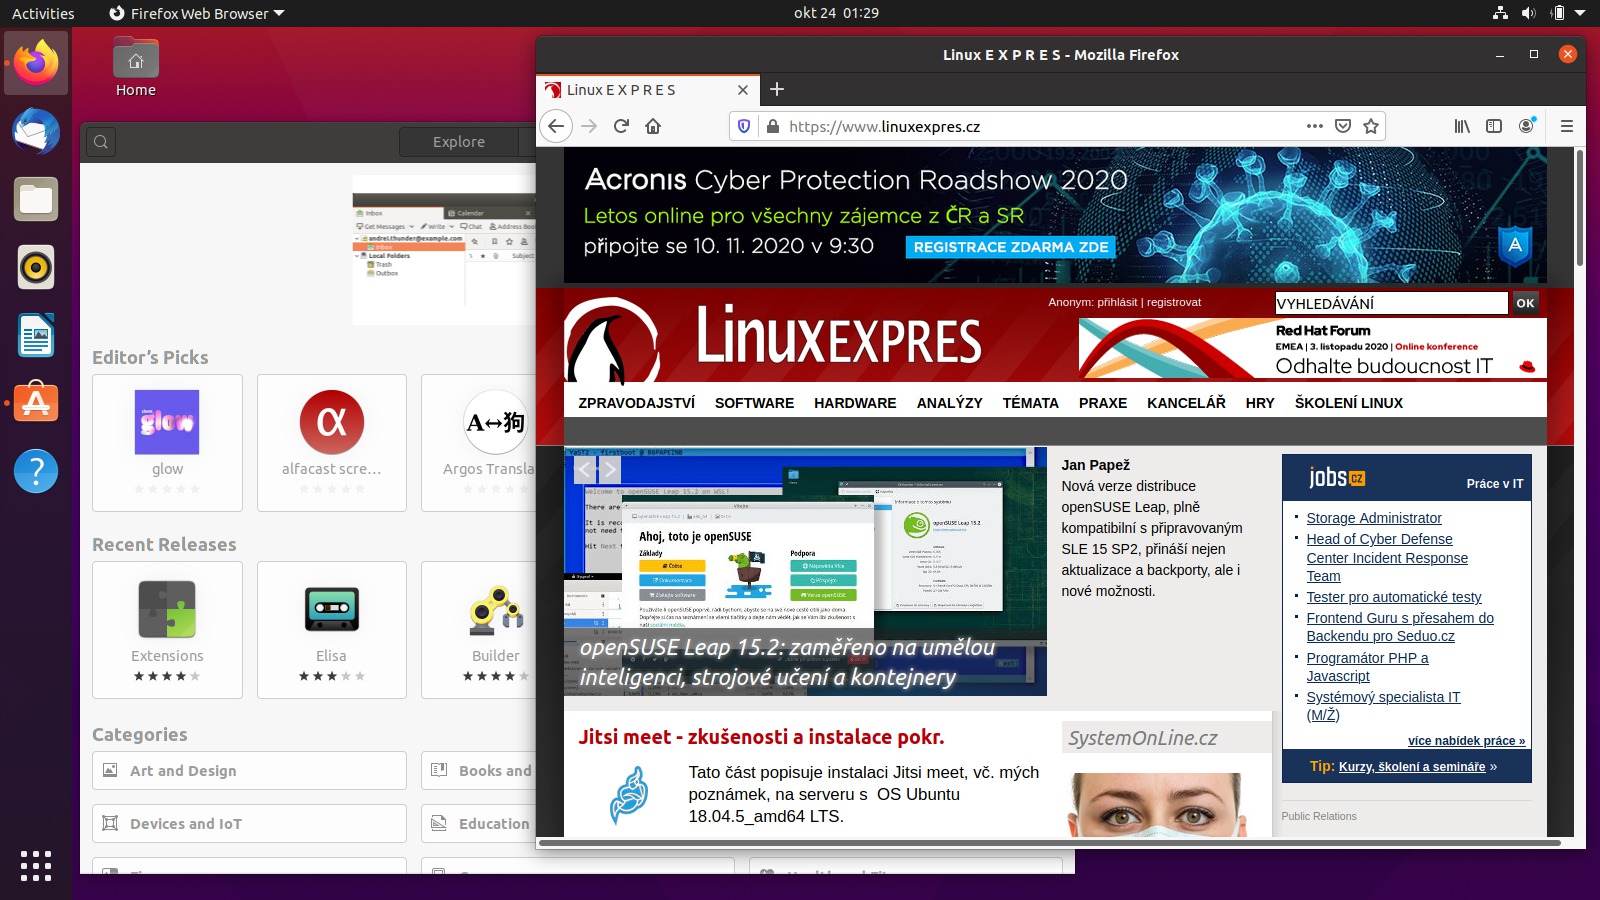
Task: Expand Firefox Web Browser app menu
Action: [196, 13]
